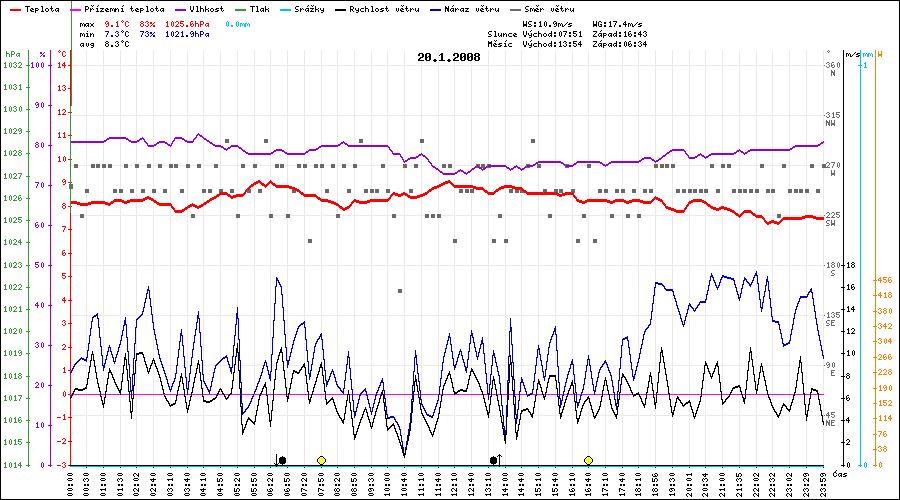Click the 1032 pressure axis value
The height and width of the screenshot is (500, 900).
13,65
